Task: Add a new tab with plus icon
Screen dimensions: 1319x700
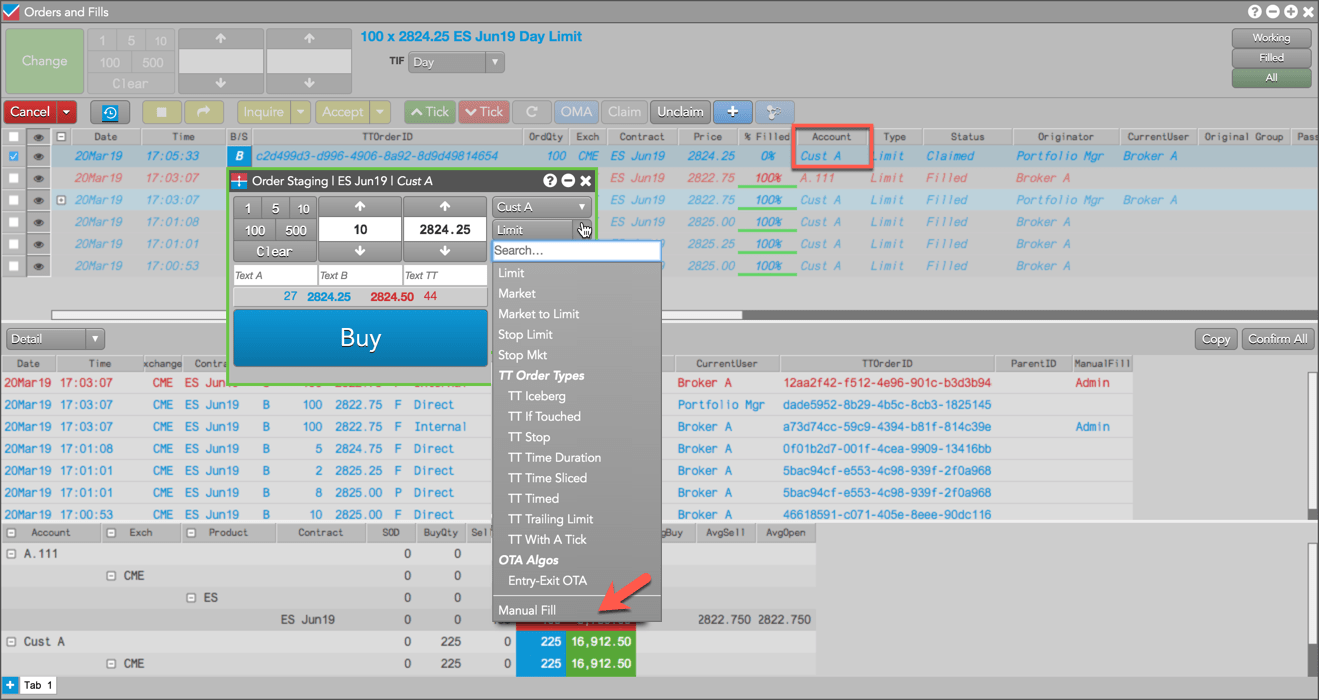Action: click(x=11, y=685)
